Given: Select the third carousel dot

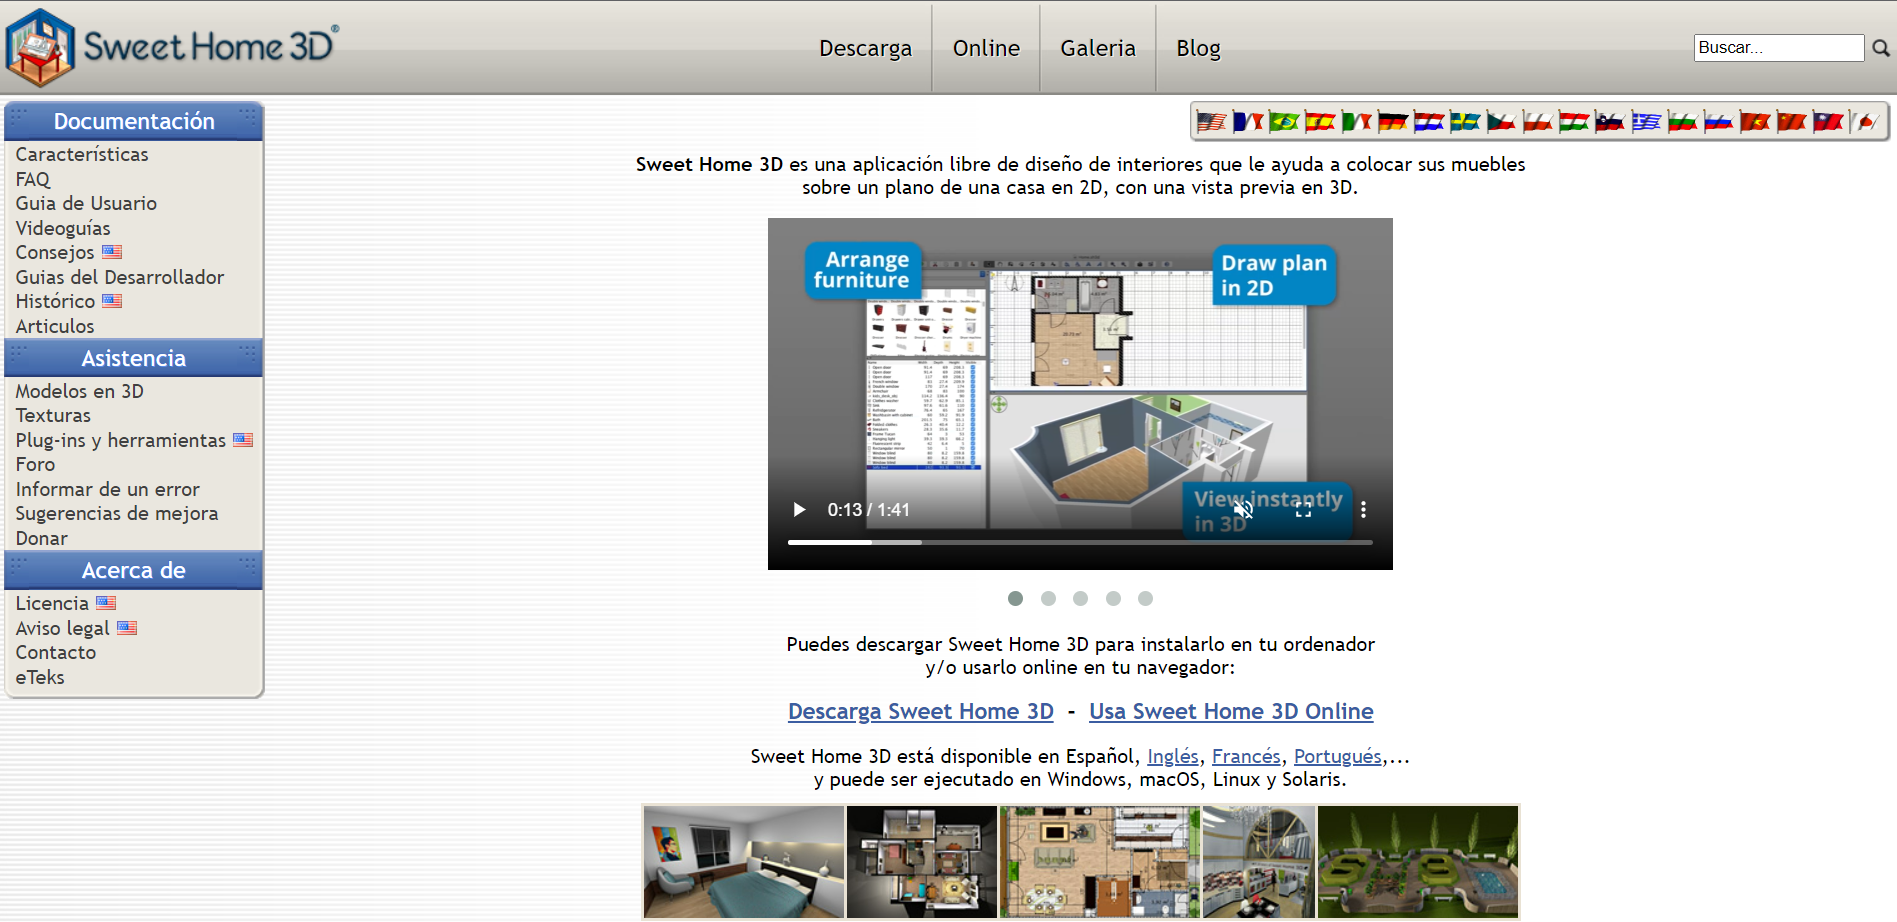Looking at the screenshot, I should pyautogui.click(x=1080, y=598).
